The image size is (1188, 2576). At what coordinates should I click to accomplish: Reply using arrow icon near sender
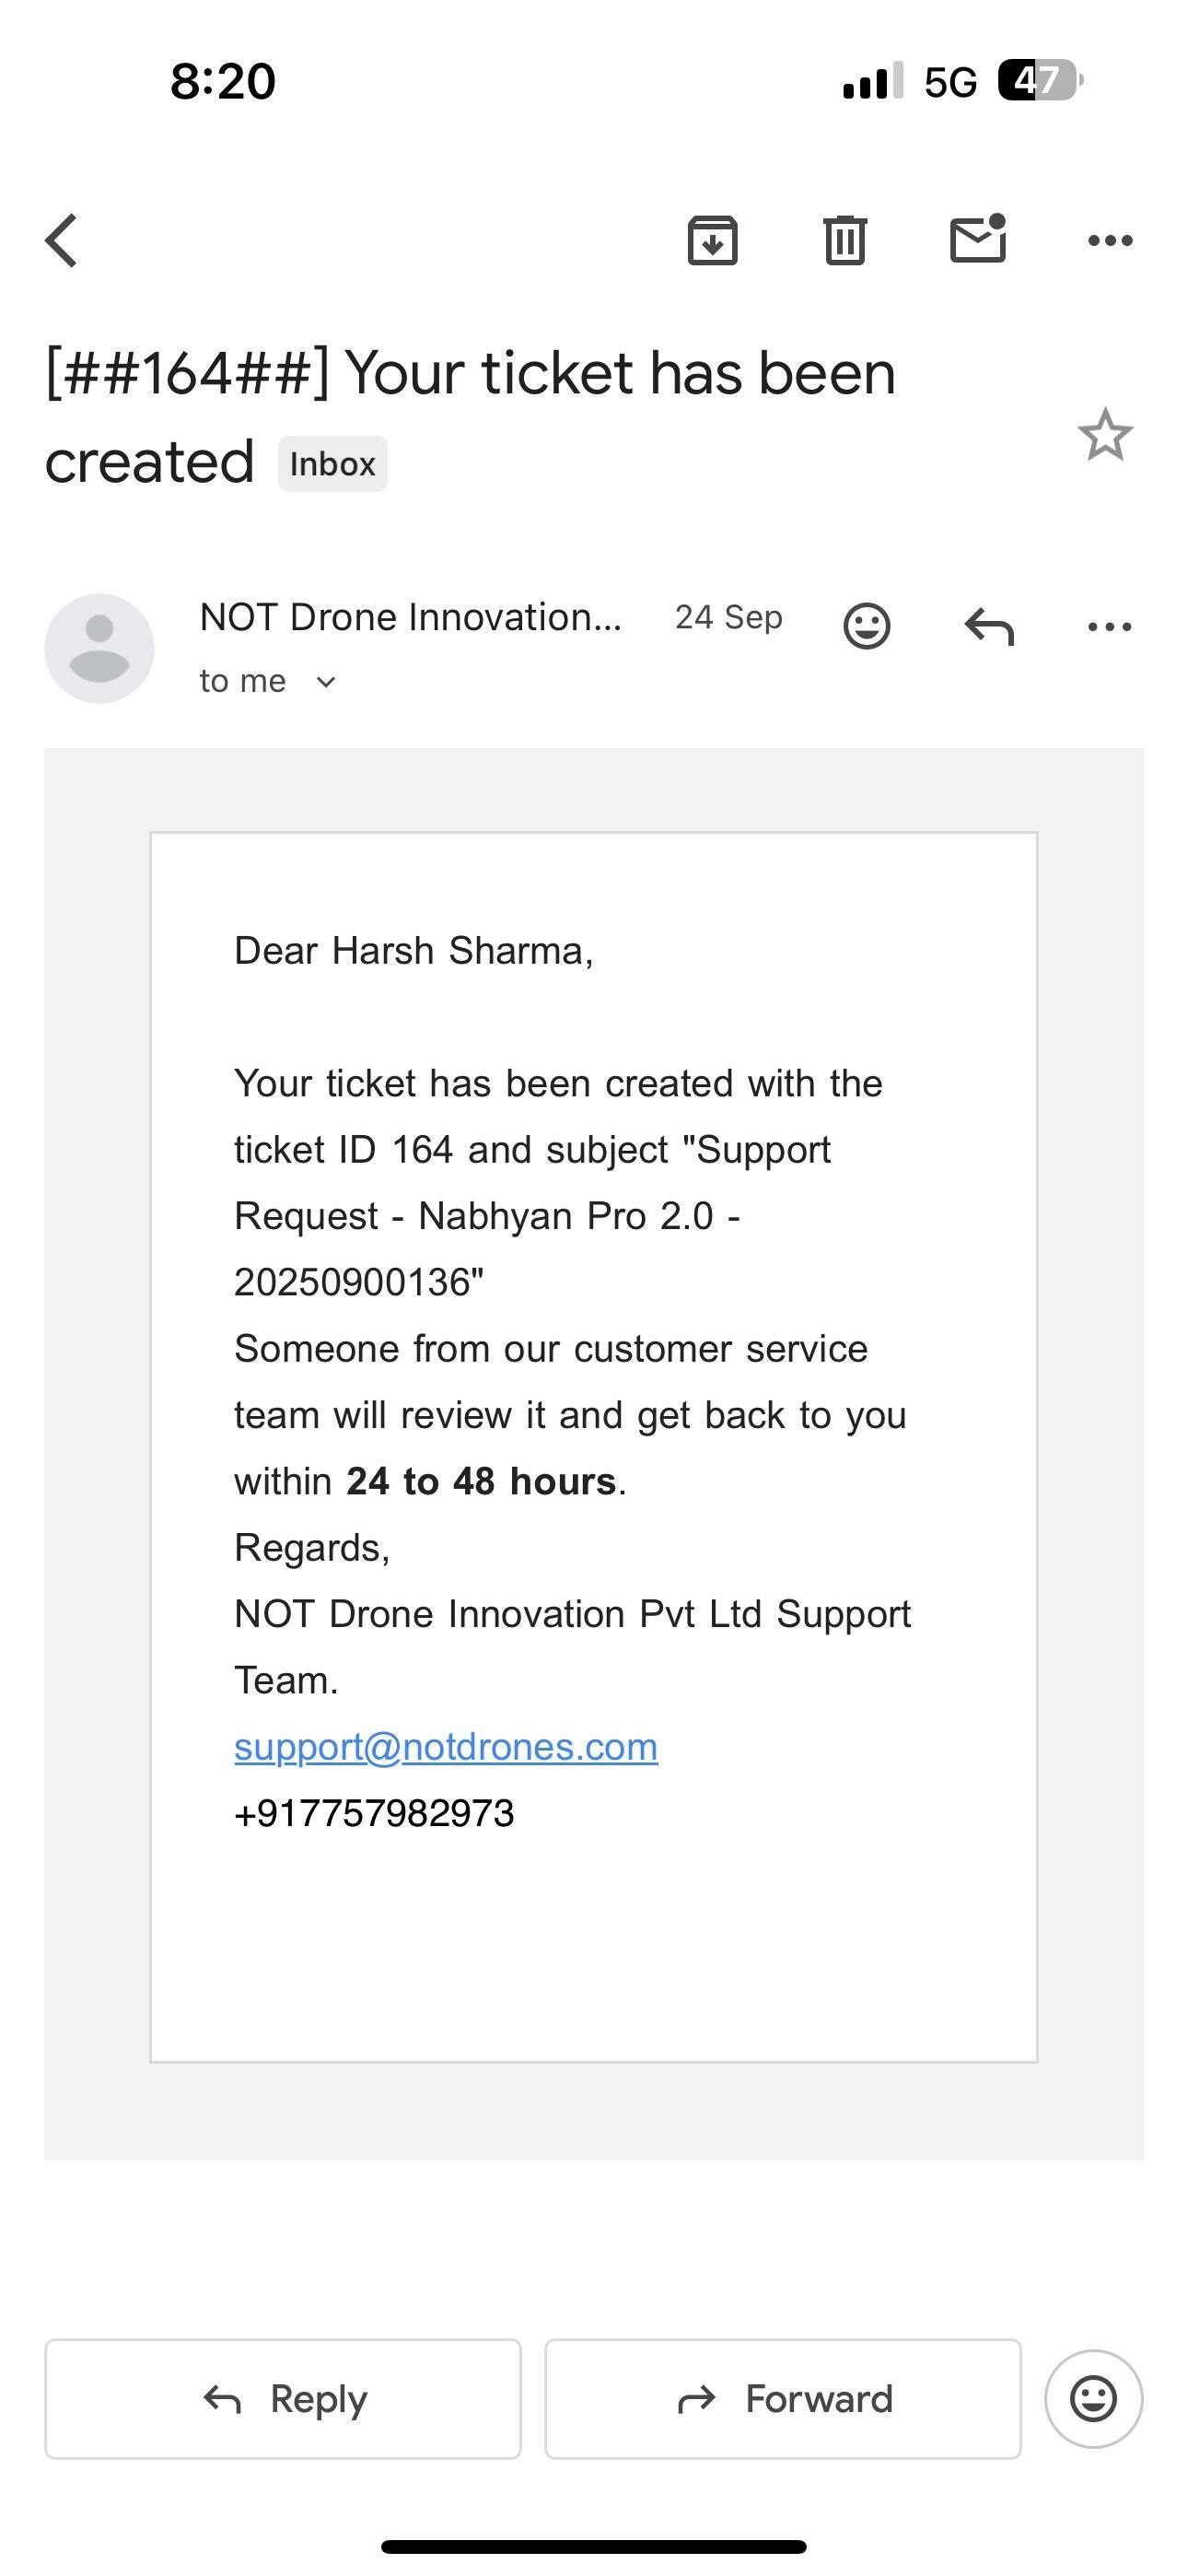pos(989,627)
